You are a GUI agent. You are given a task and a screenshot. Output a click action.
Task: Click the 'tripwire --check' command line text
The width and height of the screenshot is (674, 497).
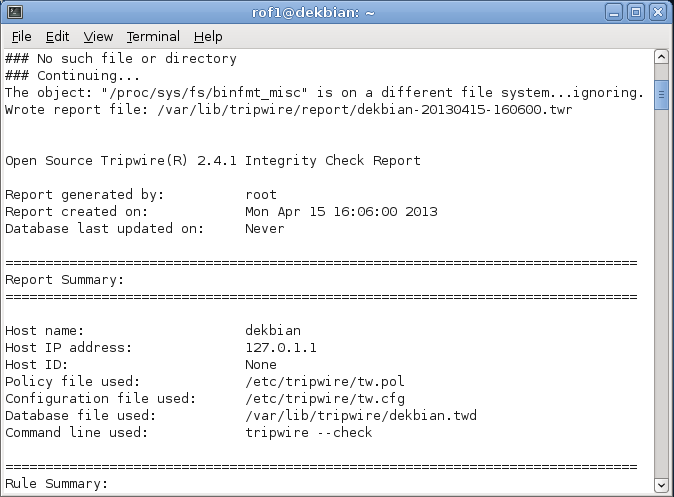(x=308, y=432)
